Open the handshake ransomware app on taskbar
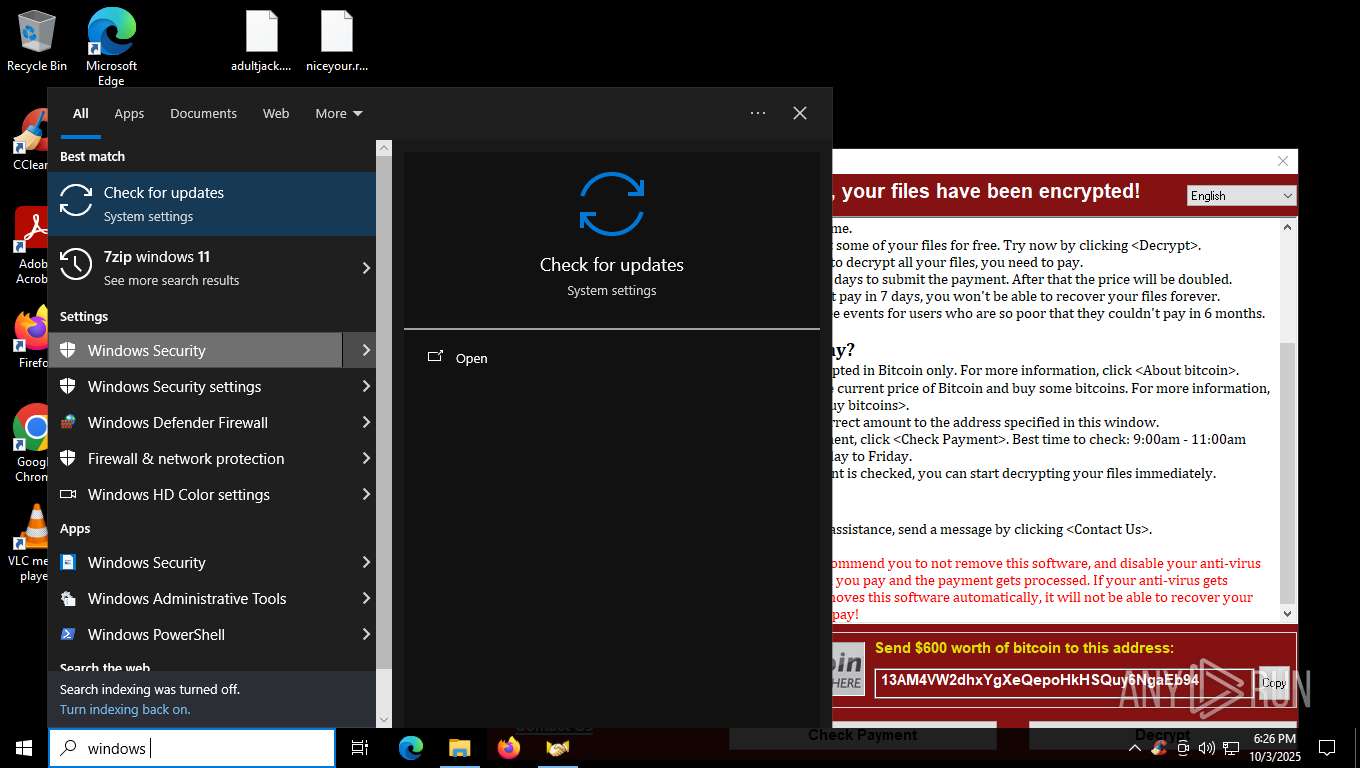The height and width of the screenshot is (768, 1360). tap(557, 748)
